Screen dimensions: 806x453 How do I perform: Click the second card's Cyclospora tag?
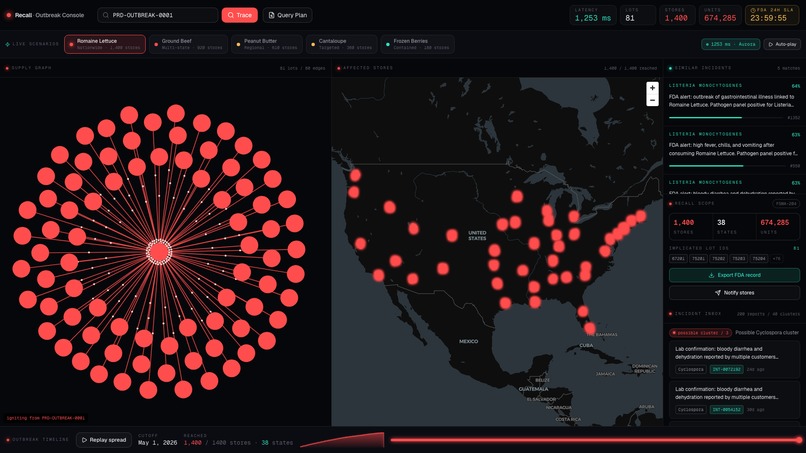coord(690,410)
